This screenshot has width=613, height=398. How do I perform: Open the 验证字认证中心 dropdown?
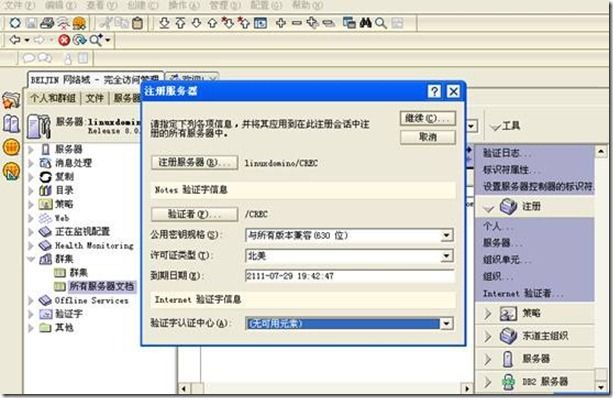pyautogui.click(x=446, y=323)
